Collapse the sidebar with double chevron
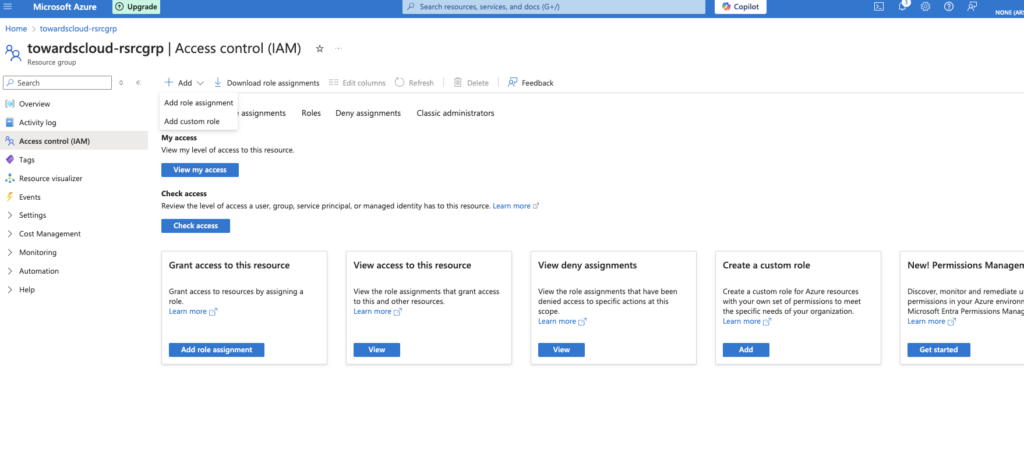 pyautogui.click(x=138, y=83)
